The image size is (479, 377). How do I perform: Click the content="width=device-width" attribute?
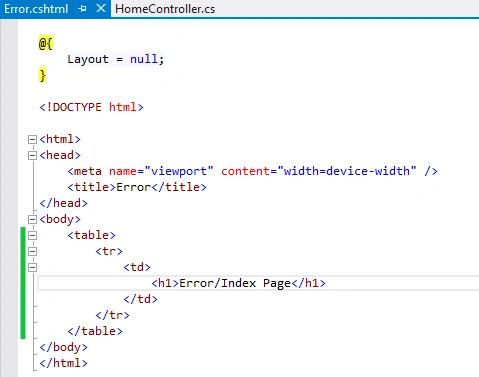point(319,171)
